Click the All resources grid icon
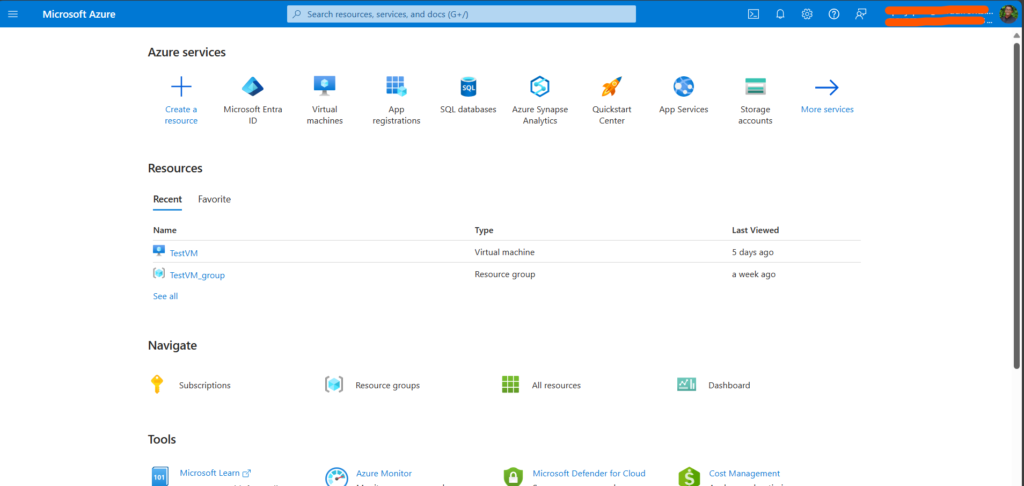The image size is (1024, 486). (510, 385)
